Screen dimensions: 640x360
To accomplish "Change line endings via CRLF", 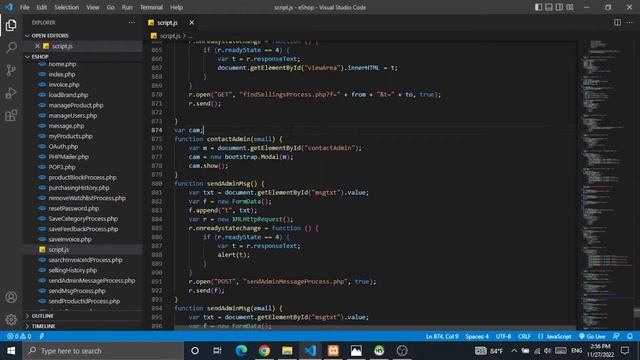I will click(x=524, y=336).
